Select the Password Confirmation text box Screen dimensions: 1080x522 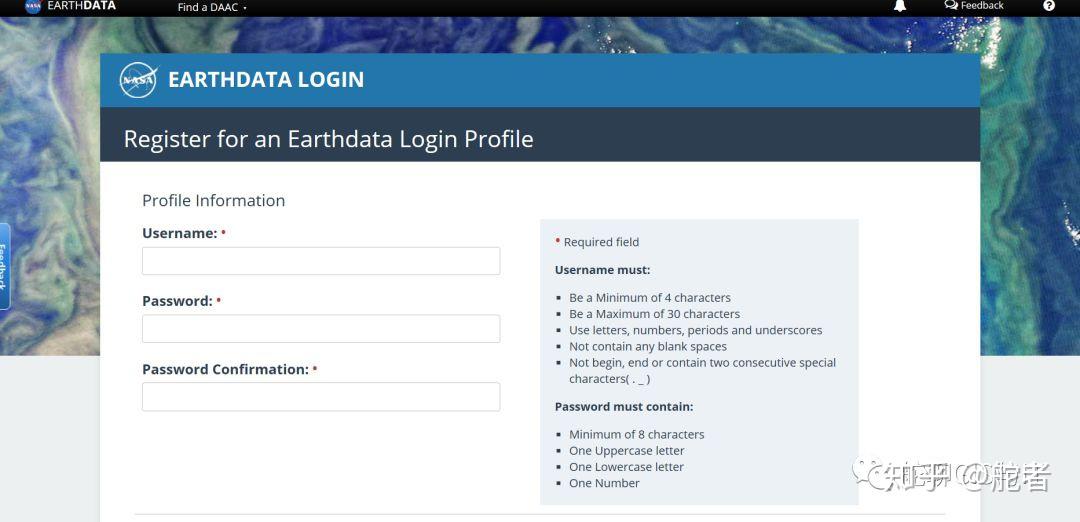point(321,397)
